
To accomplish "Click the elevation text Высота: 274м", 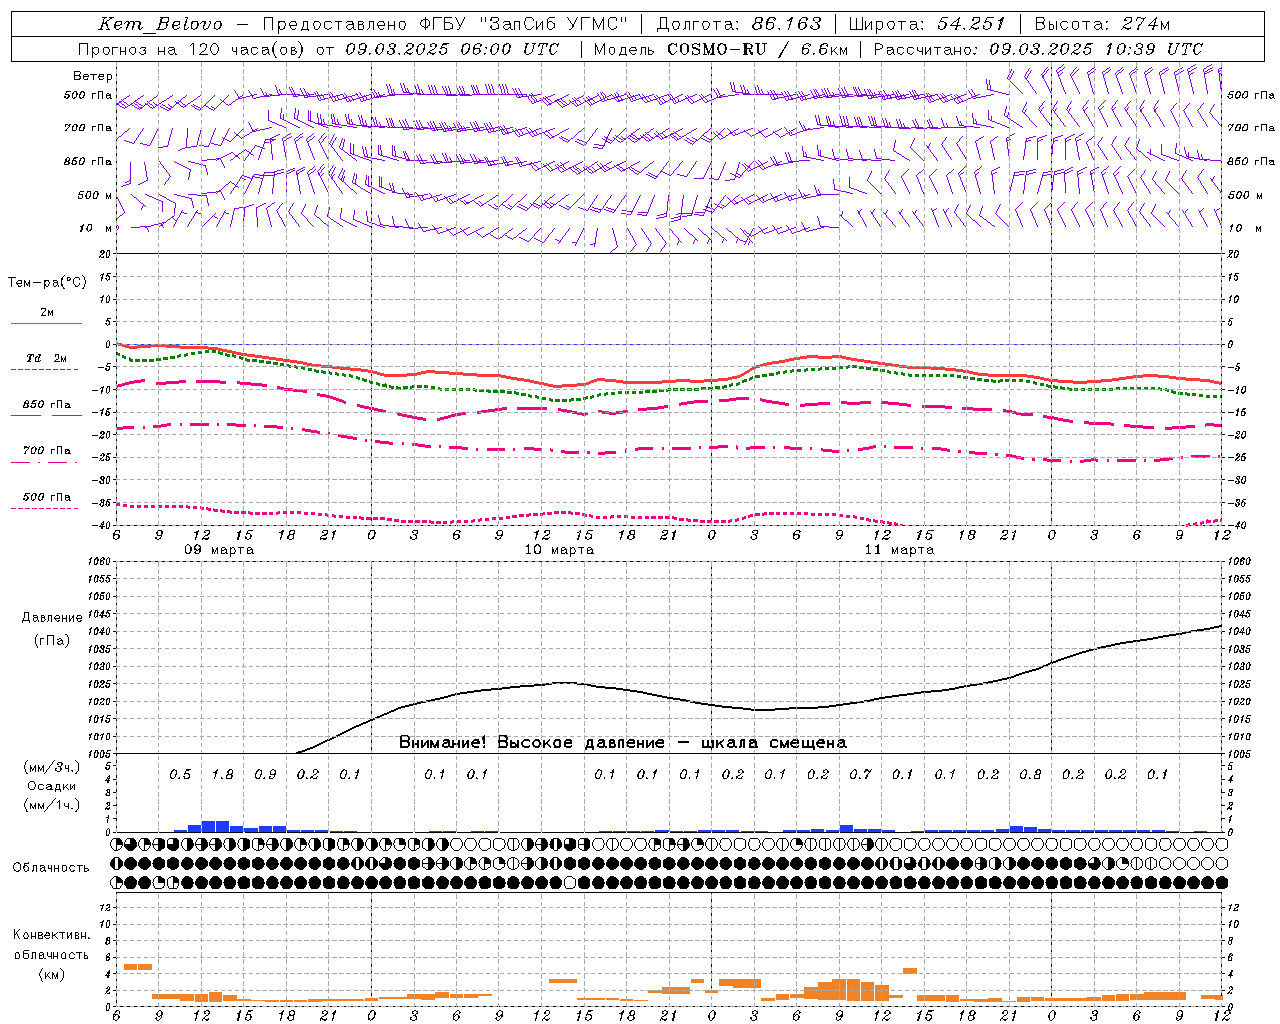I will (x=1102, y=24).
